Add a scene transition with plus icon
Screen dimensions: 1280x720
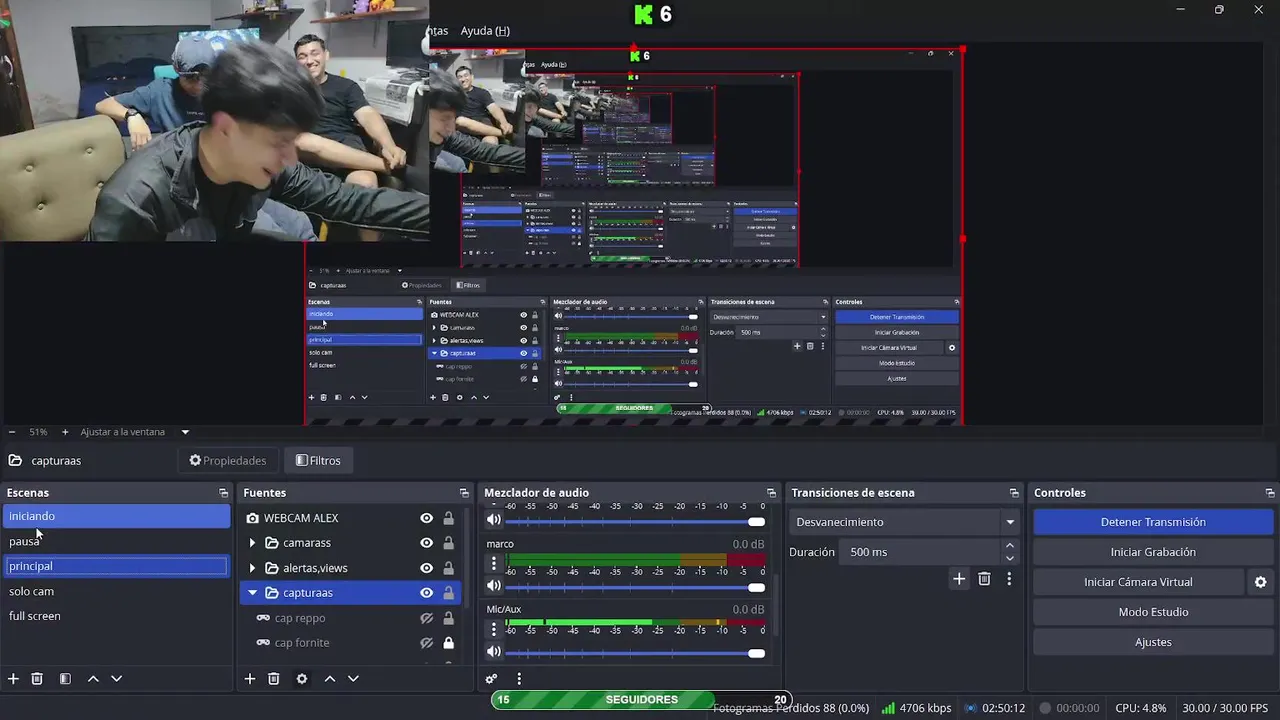tap(959, 578)
